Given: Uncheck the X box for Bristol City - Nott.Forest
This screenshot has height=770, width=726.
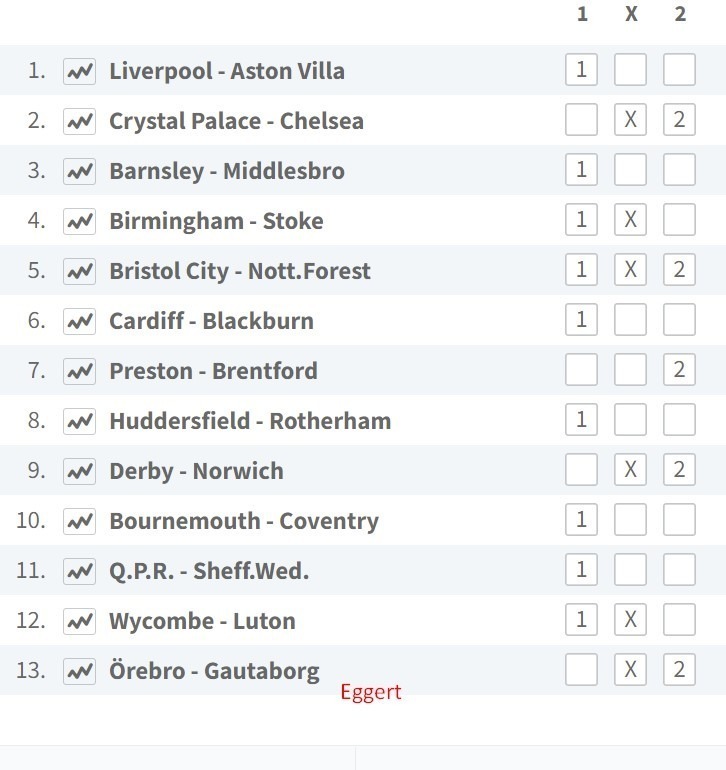Looking at the screenshot, I should pyautogui.click(x=630, y=270).
